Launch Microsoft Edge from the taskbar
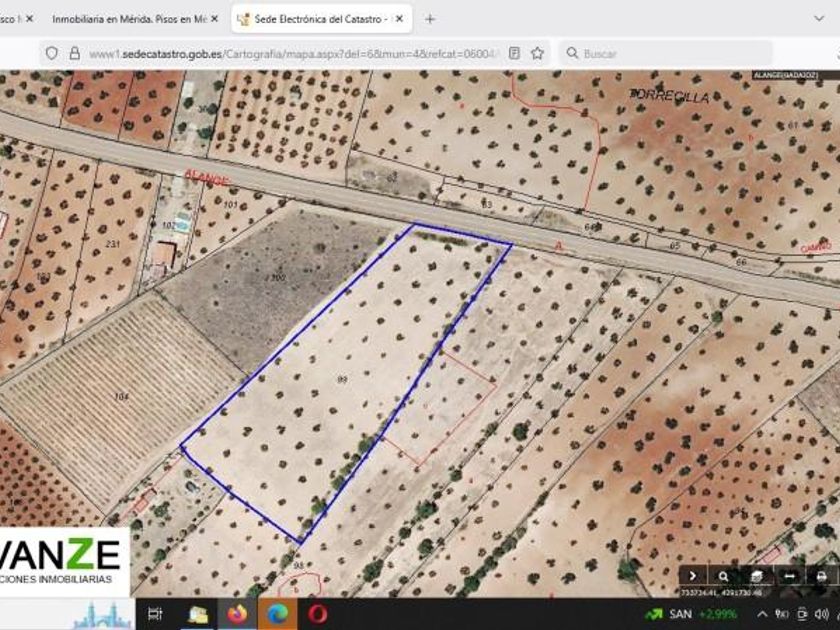840x630 pixels. pyautogui.click(x=277, y=614)
